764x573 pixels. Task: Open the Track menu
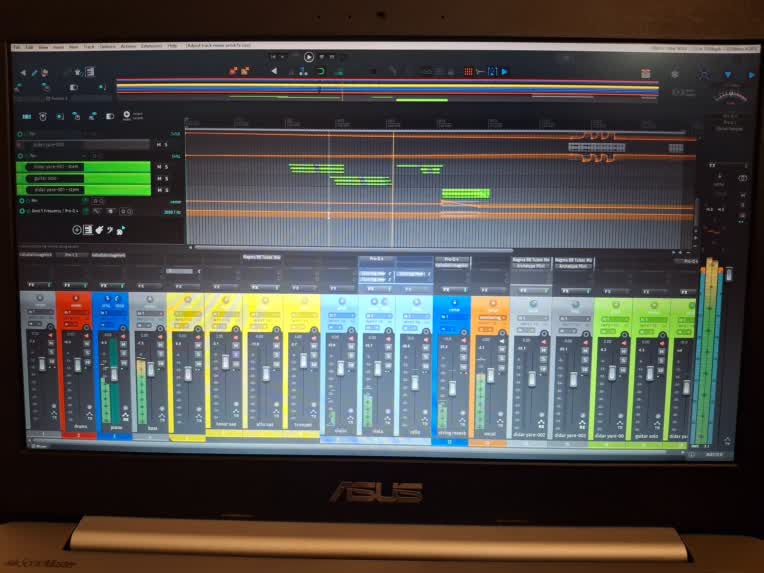click(x=89, y=47)
